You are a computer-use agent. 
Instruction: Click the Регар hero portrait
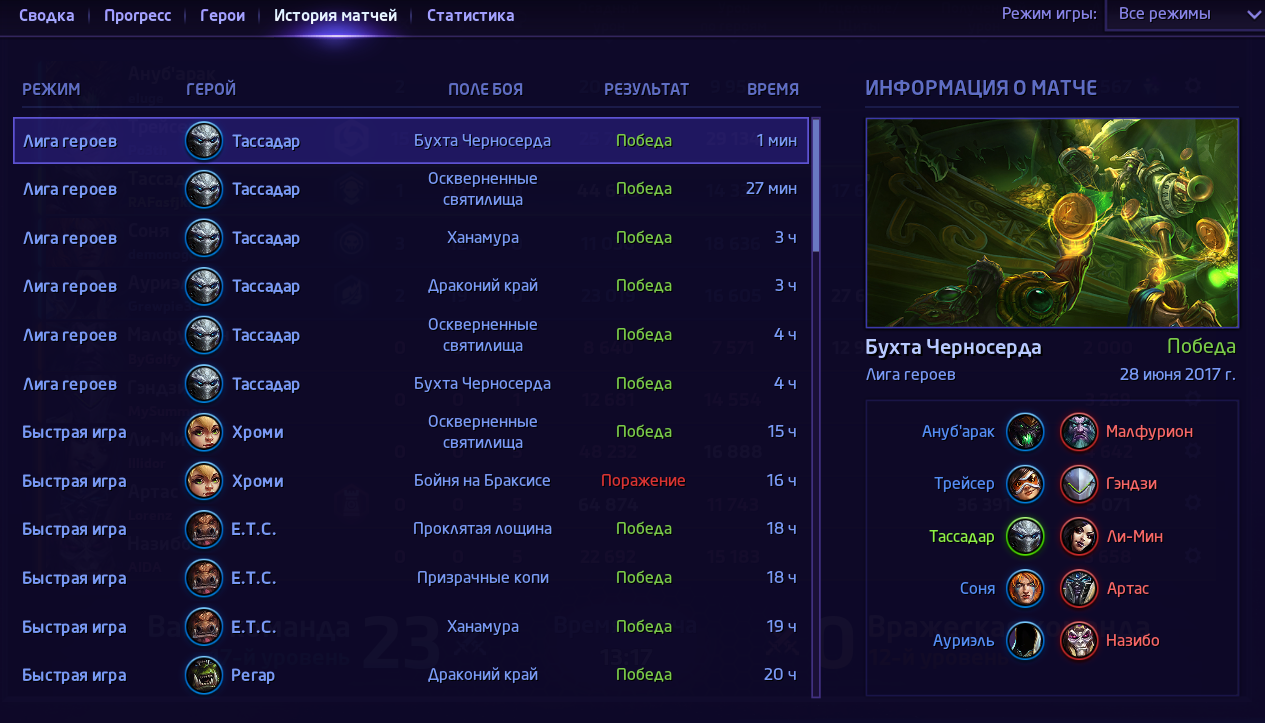(204, 675)
